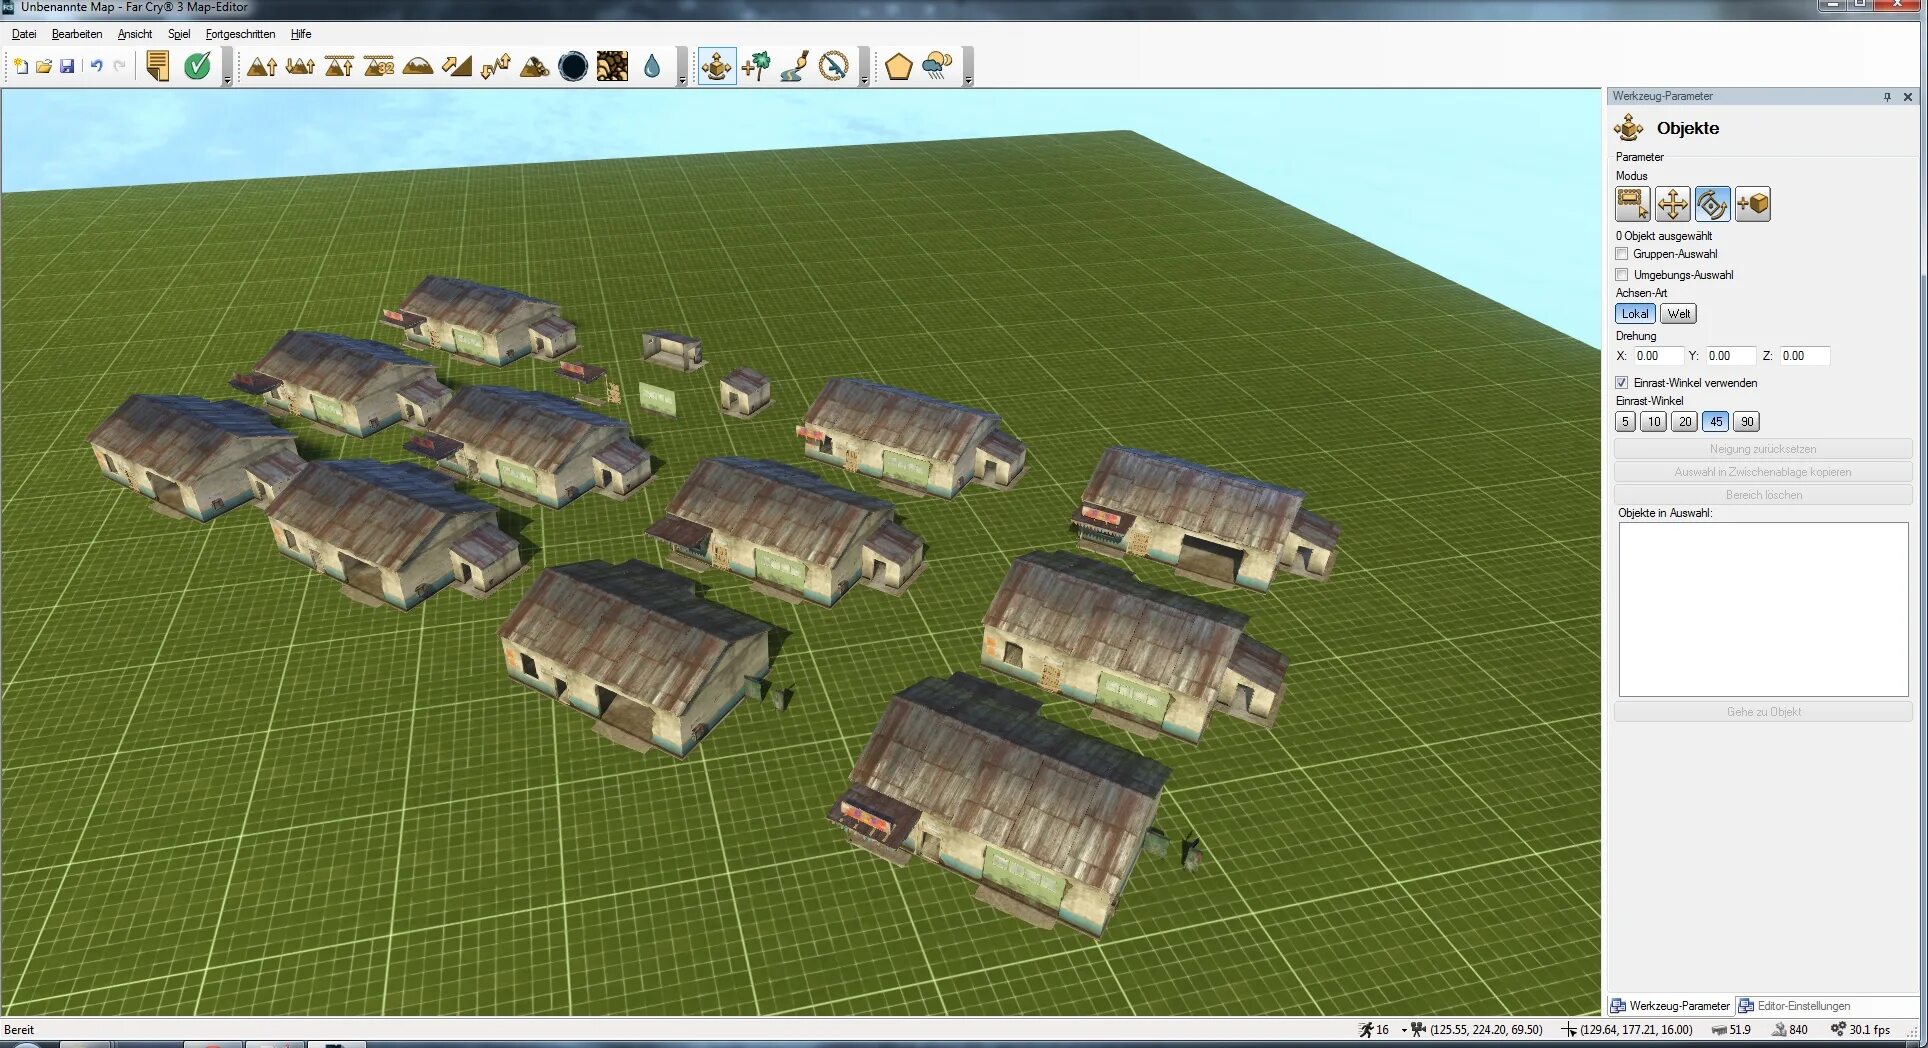Set snap angle to 90
Image resolution: width=1928 pixels, height=1048 pixels.
pos(1747,422)
